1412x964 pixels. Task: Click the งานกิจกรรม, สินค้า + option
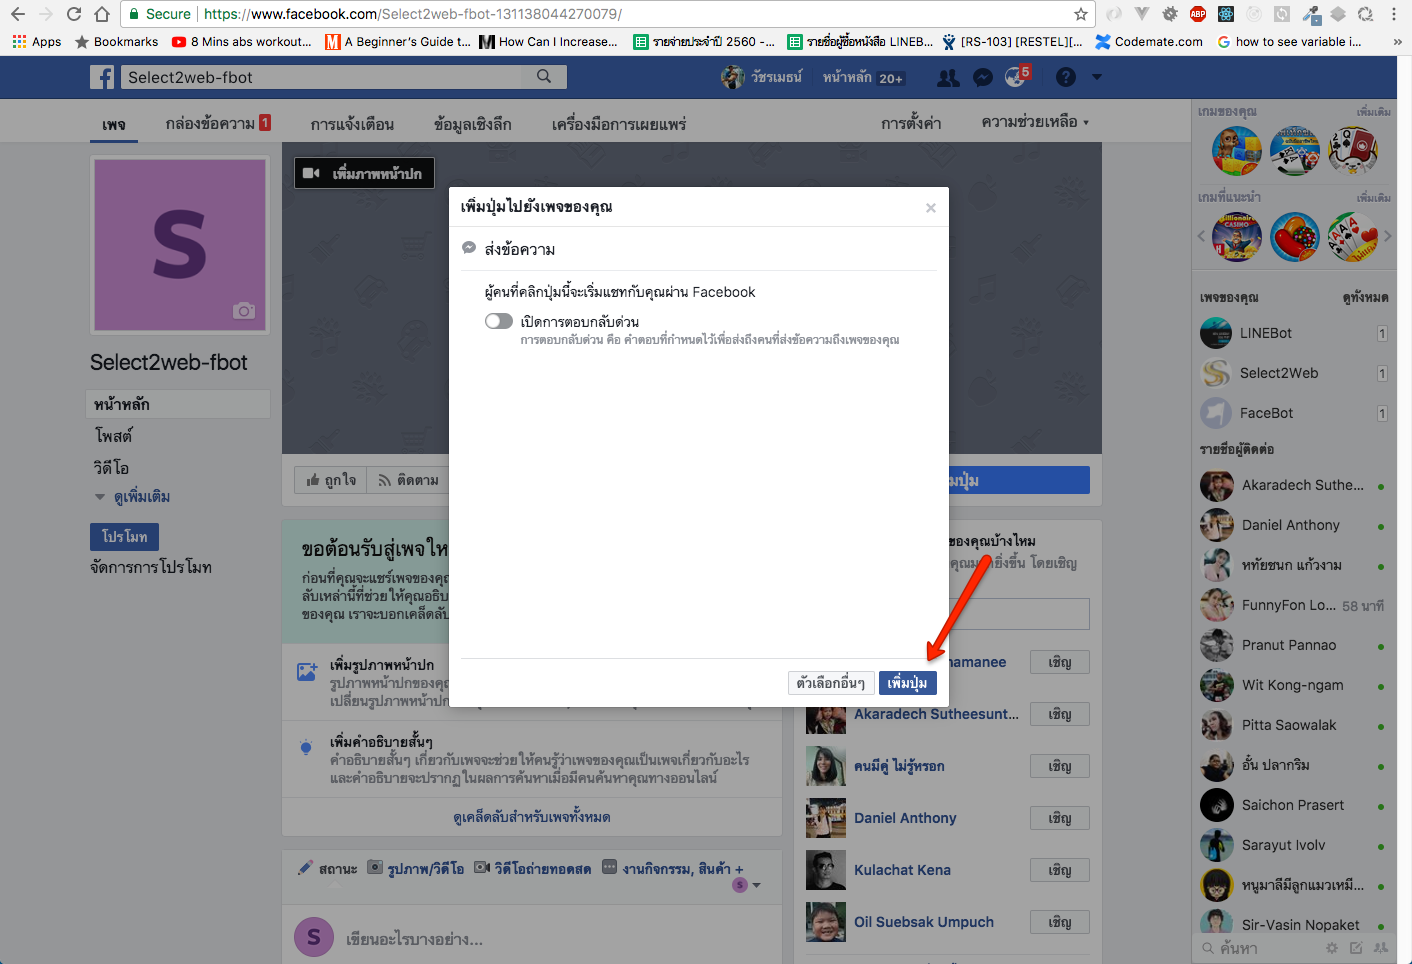click(x=673, y=869)
